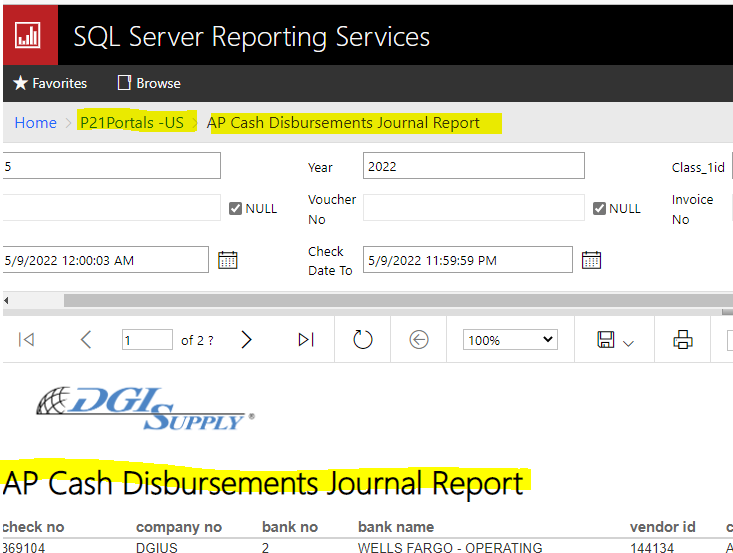Refresh the report
Image resolution: width=733 pixels, height=553 pixels.
coord(363,340)
